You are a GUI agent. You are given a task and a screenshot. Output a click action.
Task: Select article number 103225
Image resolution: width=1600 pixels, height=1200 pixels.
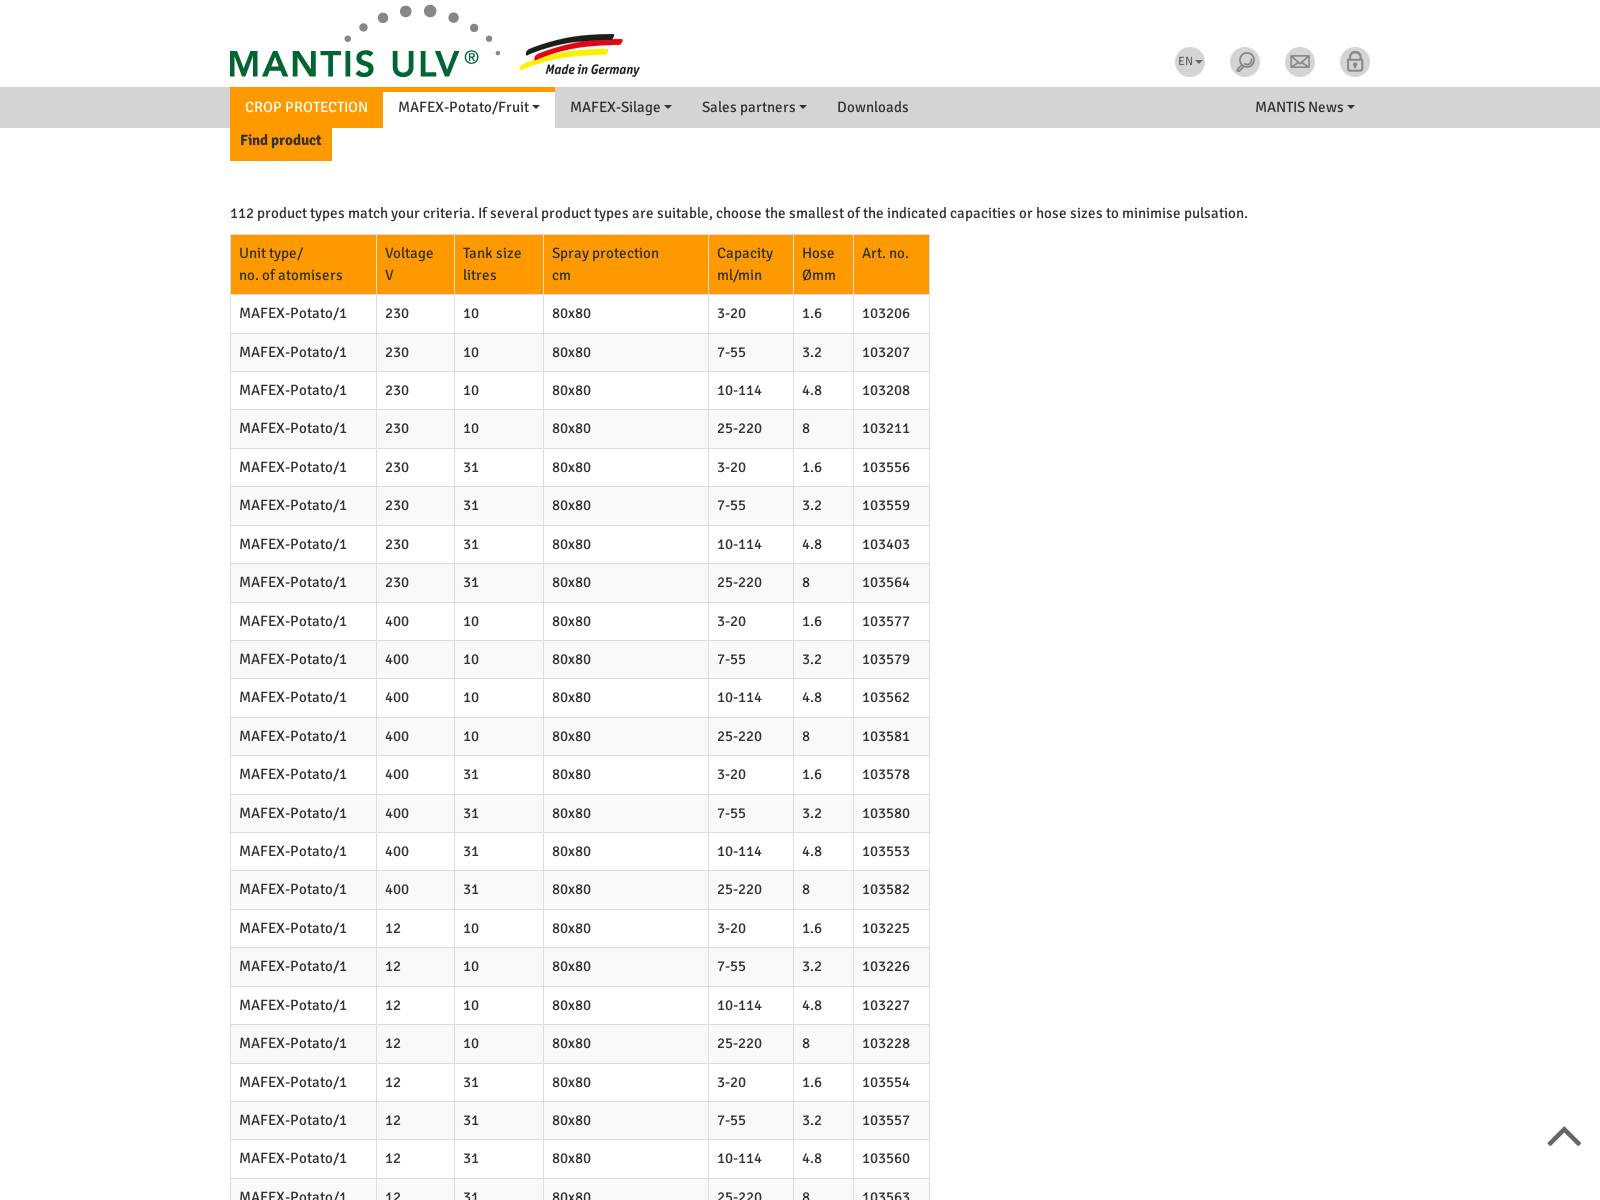[886, 929]
